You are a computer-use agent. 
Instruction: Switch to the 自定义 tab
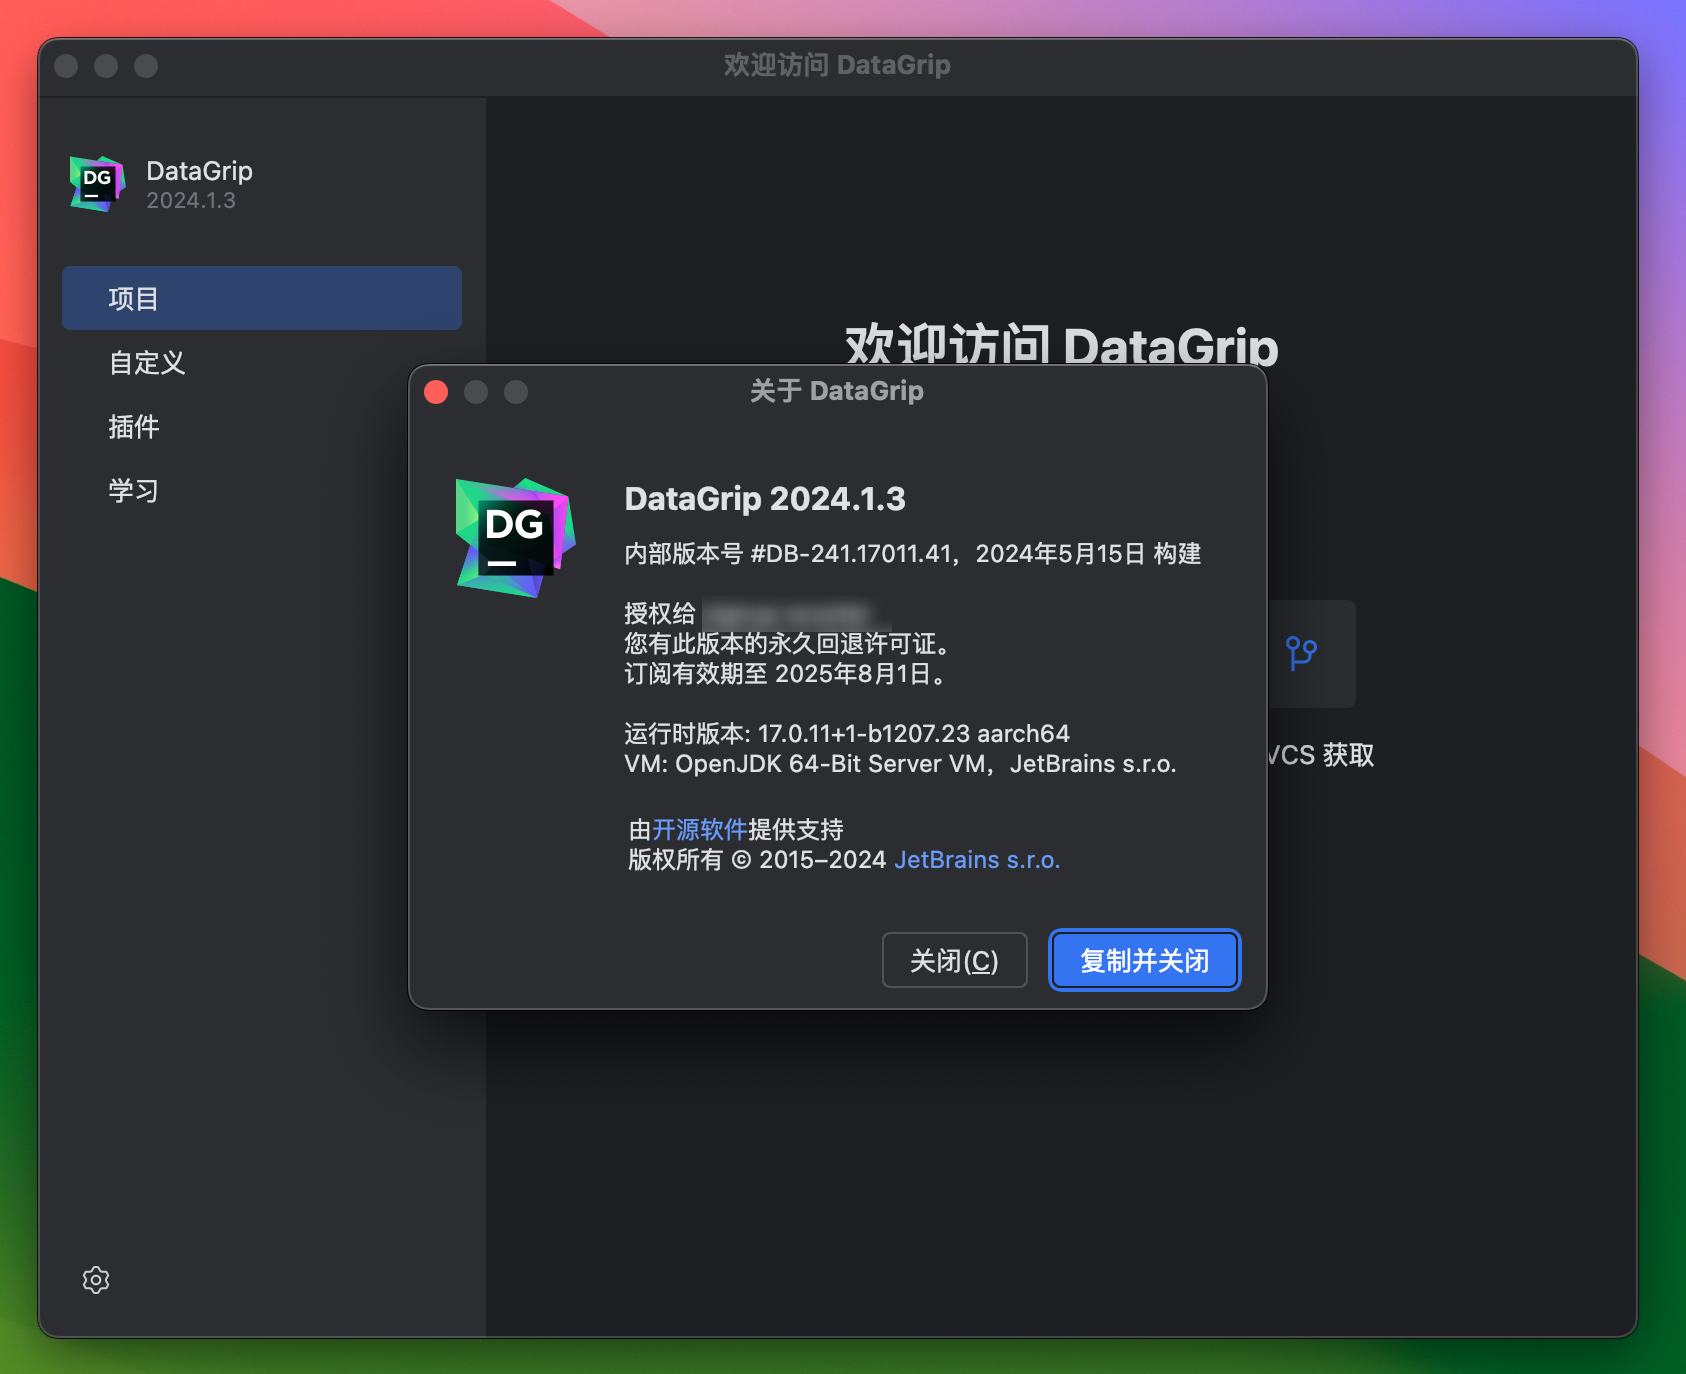(148, 363)
